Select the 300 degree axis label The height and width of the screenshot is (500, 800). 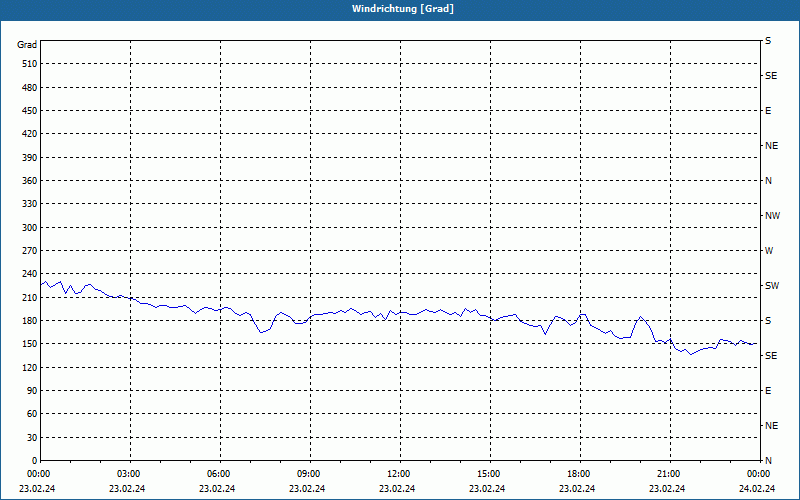pyautogui.click(x=30, y=228)
